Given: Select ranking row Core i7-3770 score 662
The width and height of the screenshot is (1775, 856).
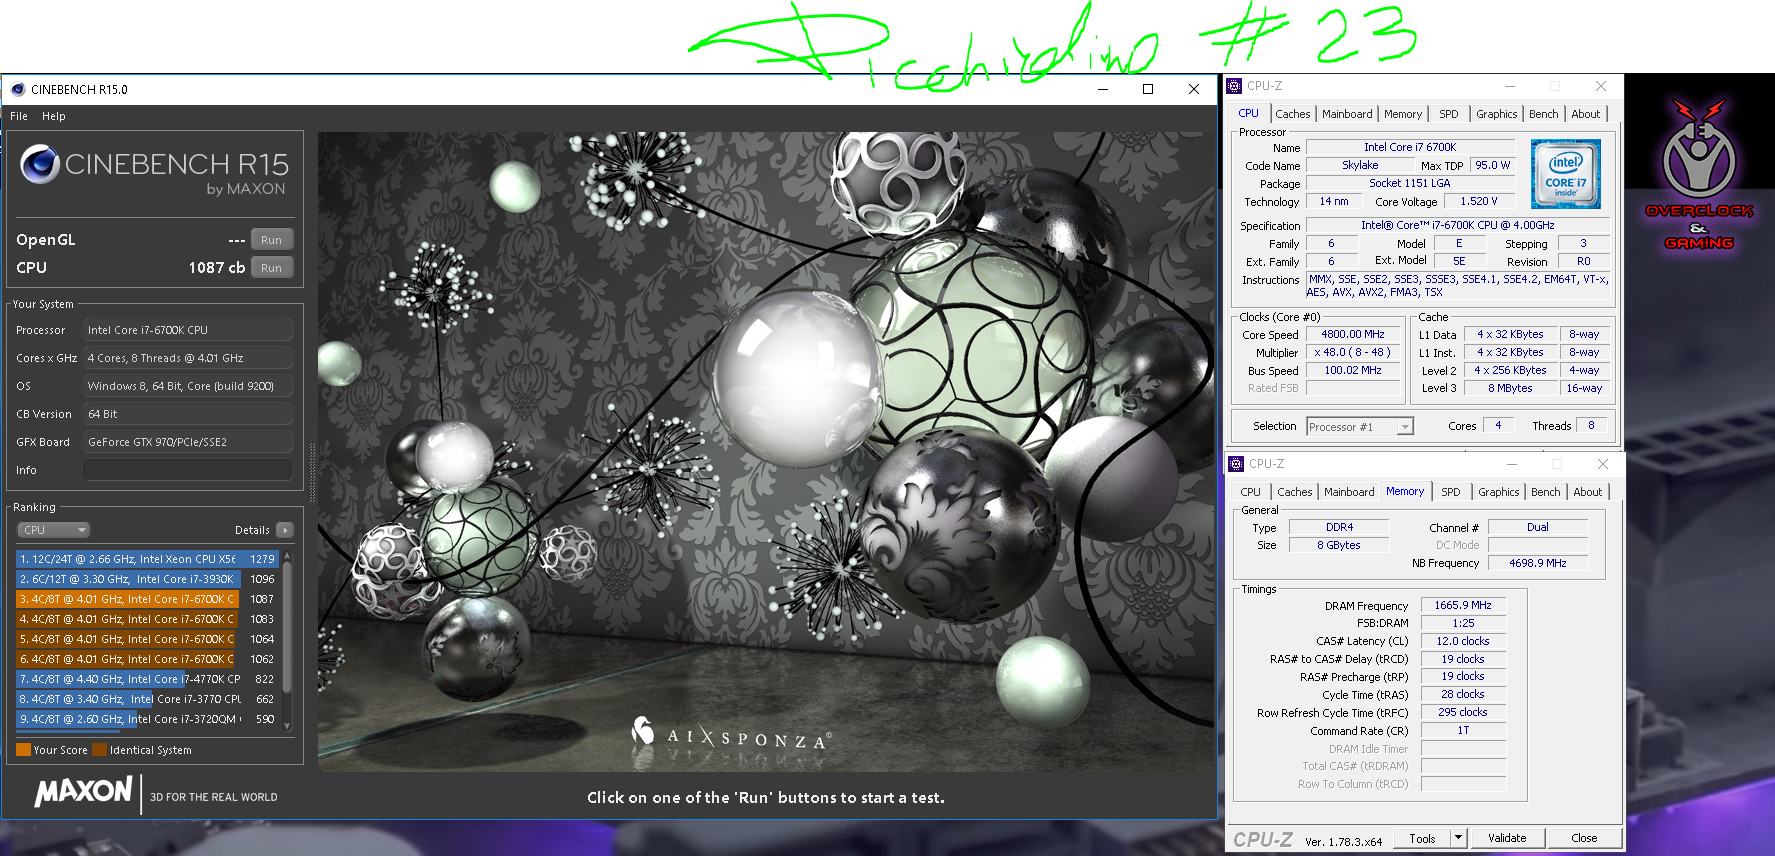Looking at the screenshot, I should pos(147,699).
